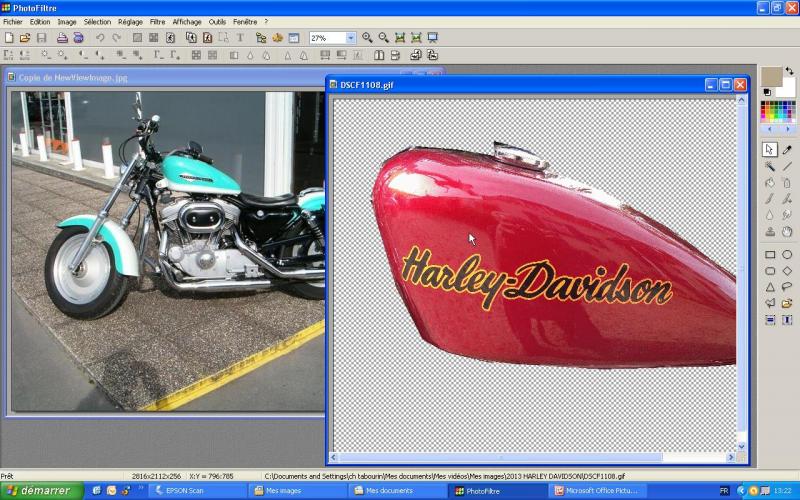The height and width of the screenshot is (500, 800).
Task: Click the démarrer Start button
Action: (x=42, y=491)
